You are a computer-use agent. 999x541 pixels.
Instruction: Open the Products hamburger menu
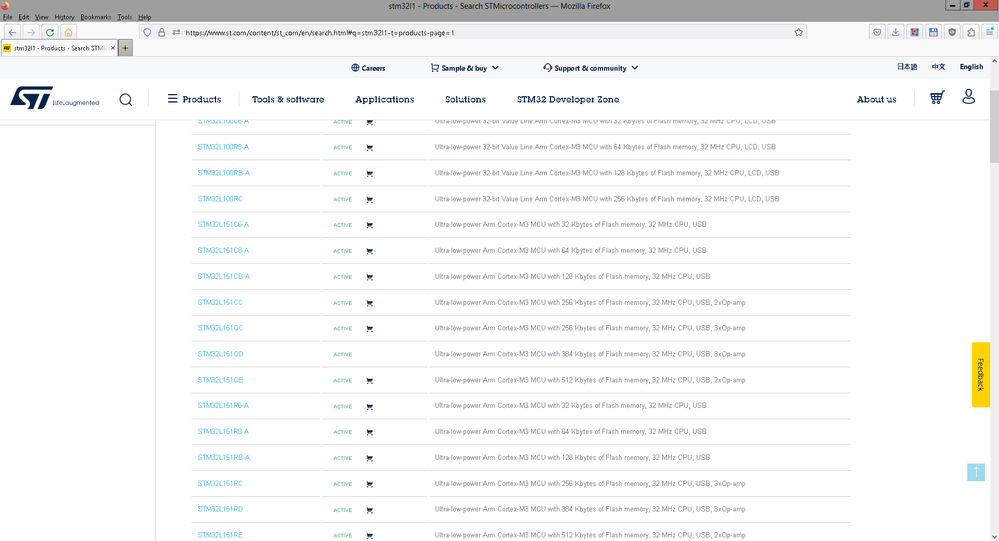(x=194, y=99)
